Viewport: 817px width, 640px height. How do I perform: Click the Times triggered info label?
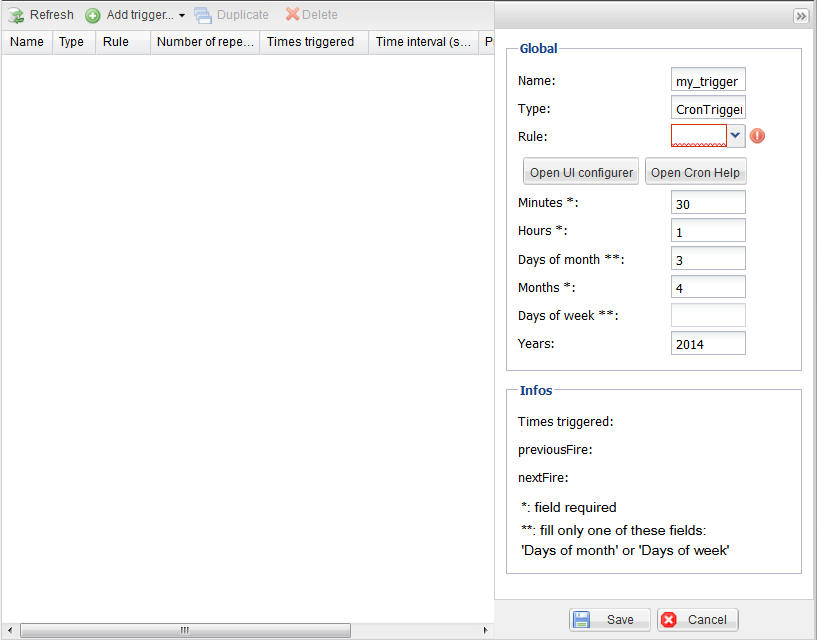point(565,422)
